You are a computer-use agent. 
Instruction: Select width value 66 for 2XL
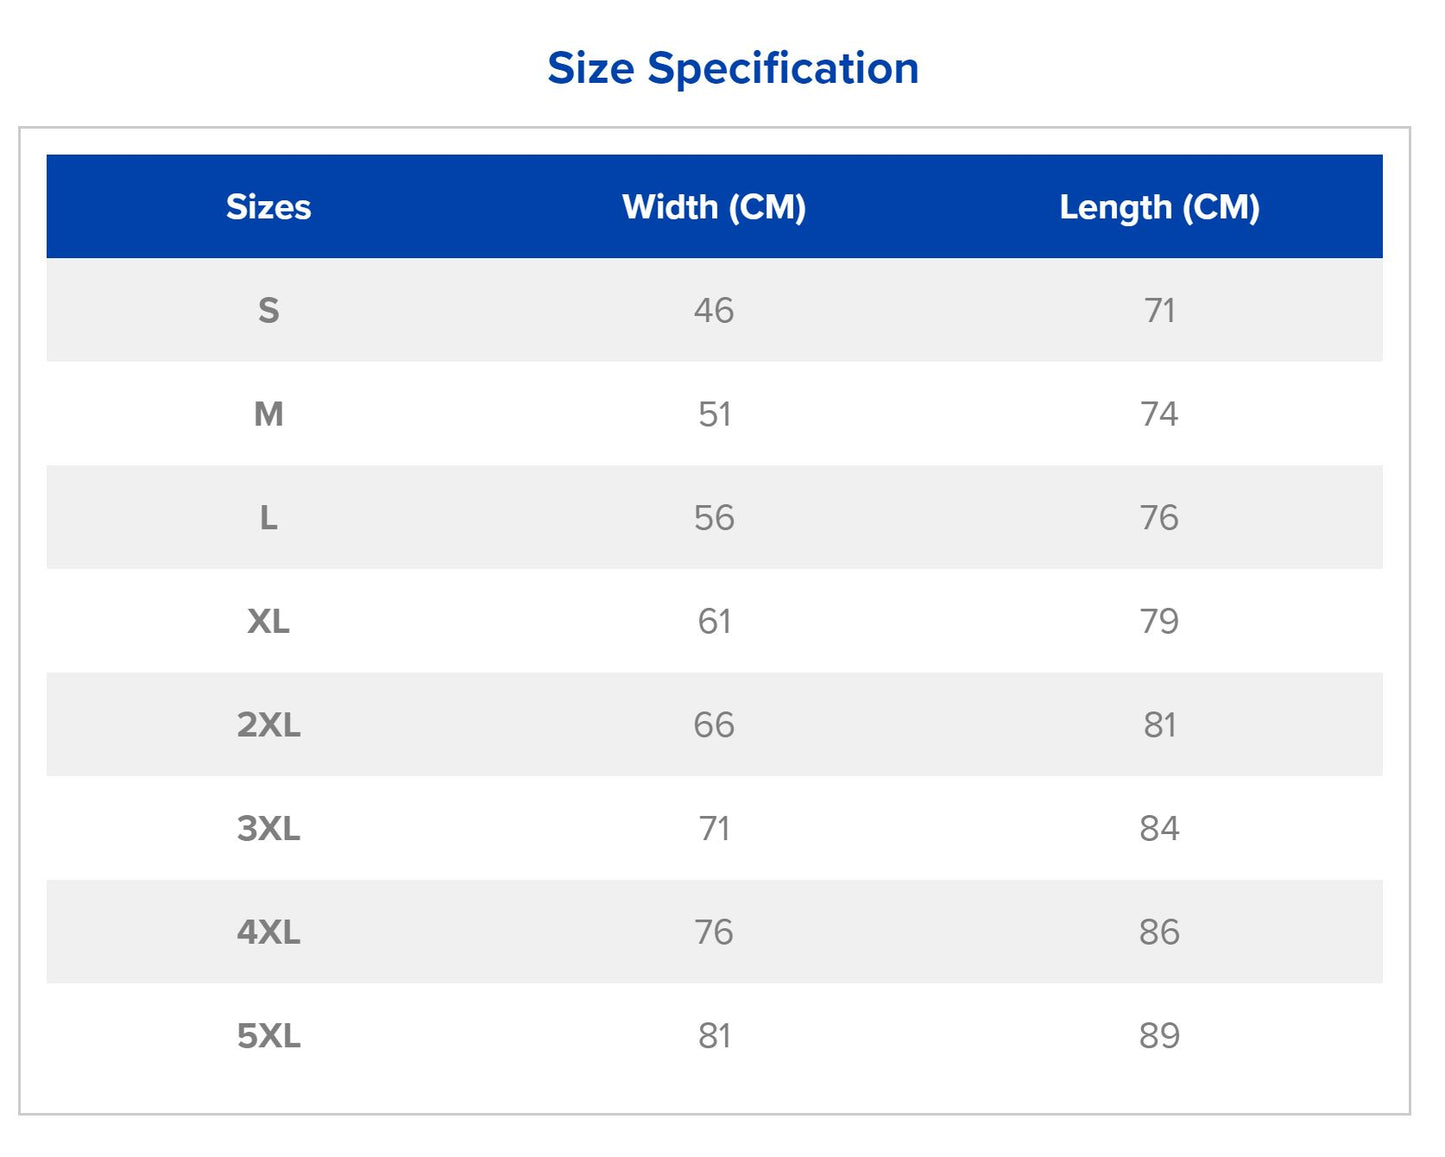[713, 725]
